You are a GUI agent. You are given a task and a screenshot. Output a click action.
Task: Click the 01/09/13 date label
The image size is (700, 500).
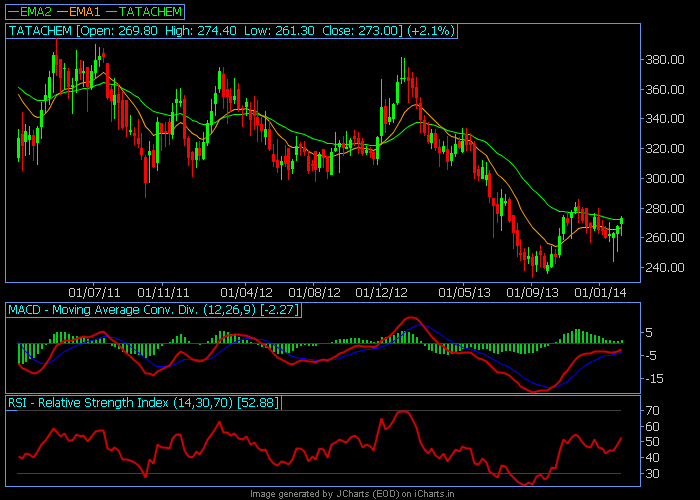(532, 293)
